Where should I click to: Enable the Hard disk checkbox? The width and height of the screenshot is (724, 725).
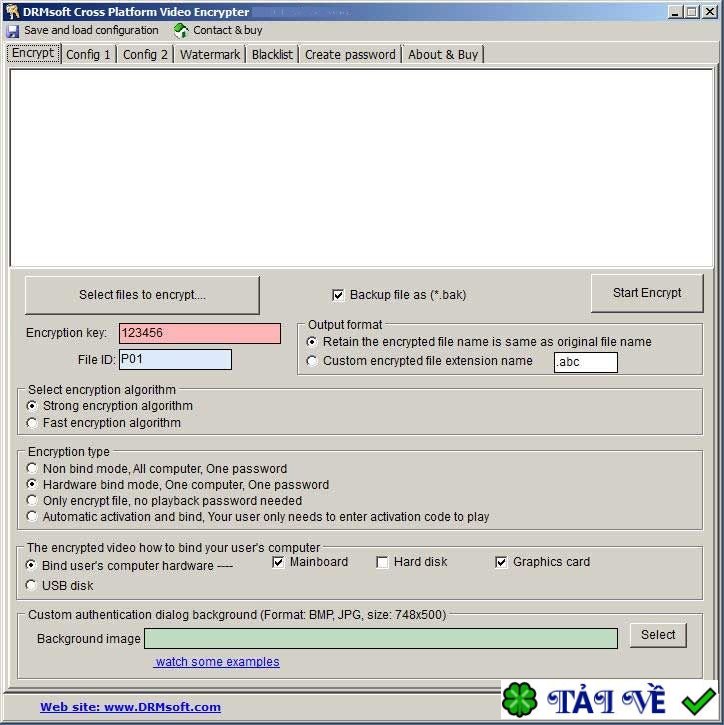point(382,562)
